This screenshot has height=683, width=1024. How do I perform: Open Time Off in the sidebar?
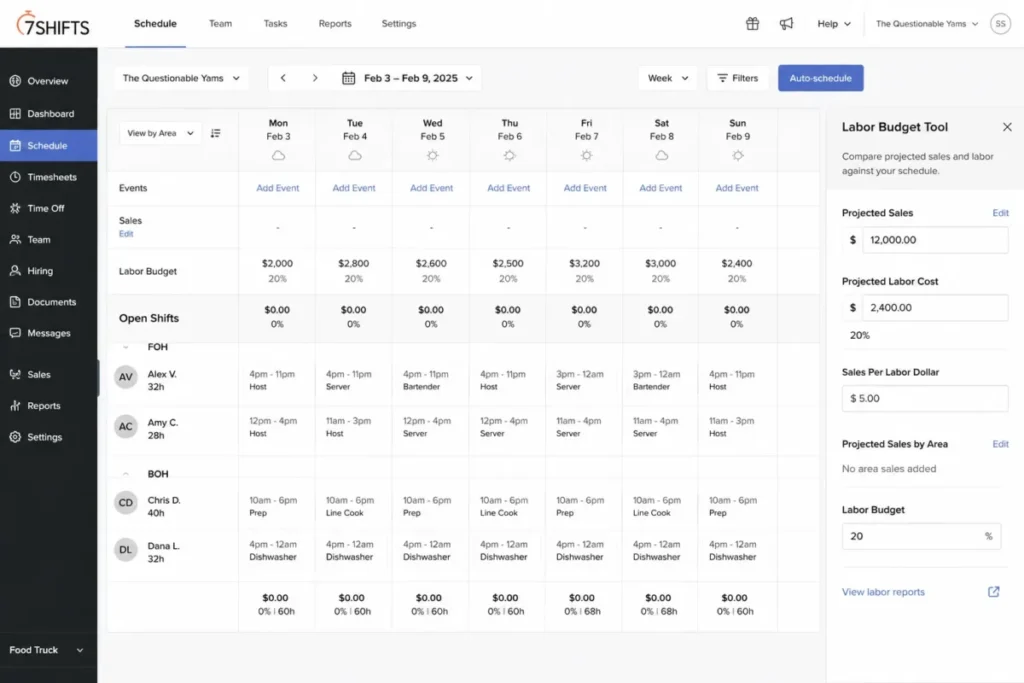coord(48,208)
